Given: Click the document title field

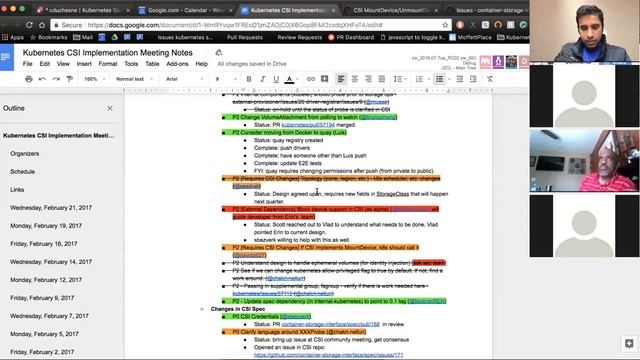Looking at the screenshot, I should 108,53.
